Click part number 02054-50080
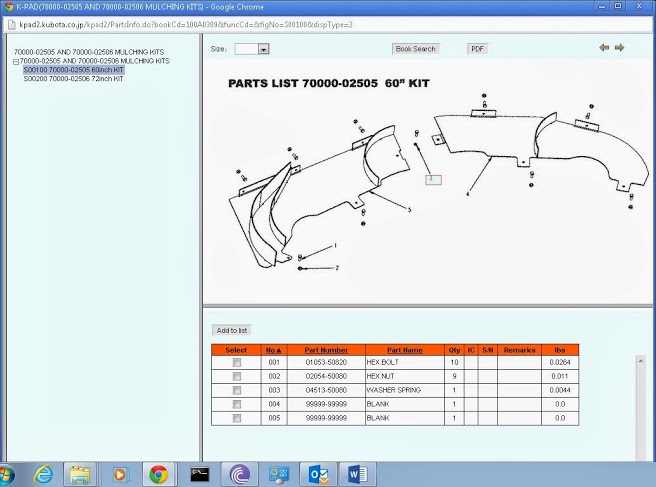The image size is (656, 487). (x=326, y=376)
